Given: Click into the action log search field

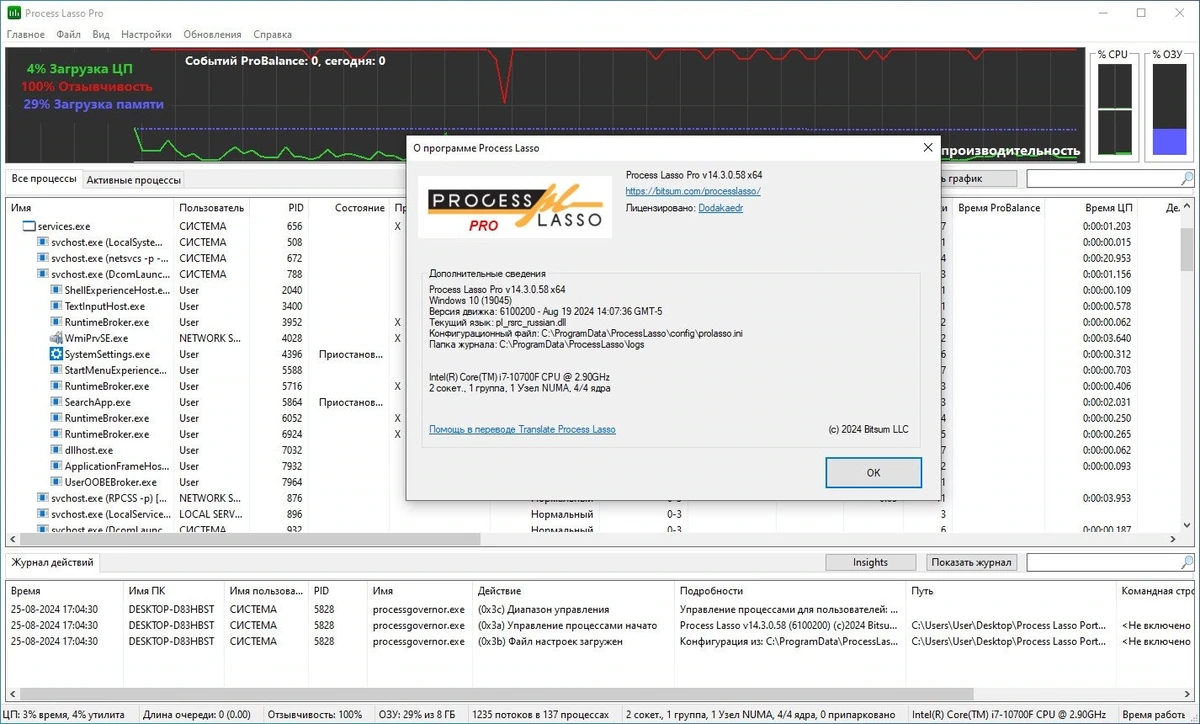Looking at the screenshot, I should click(1103, 563).
